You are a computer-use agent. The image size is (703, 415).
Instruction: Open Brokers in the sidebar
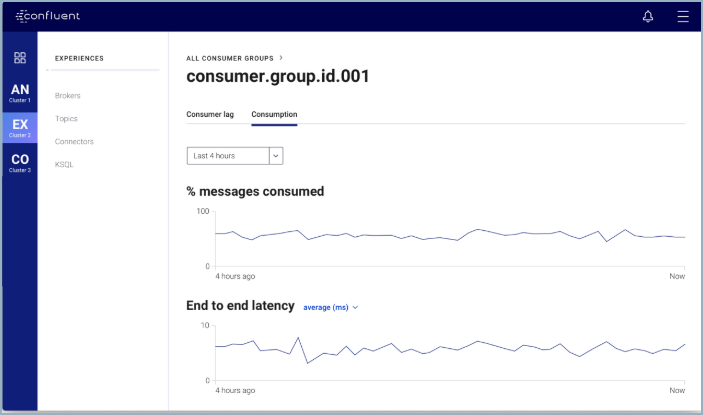68,95
